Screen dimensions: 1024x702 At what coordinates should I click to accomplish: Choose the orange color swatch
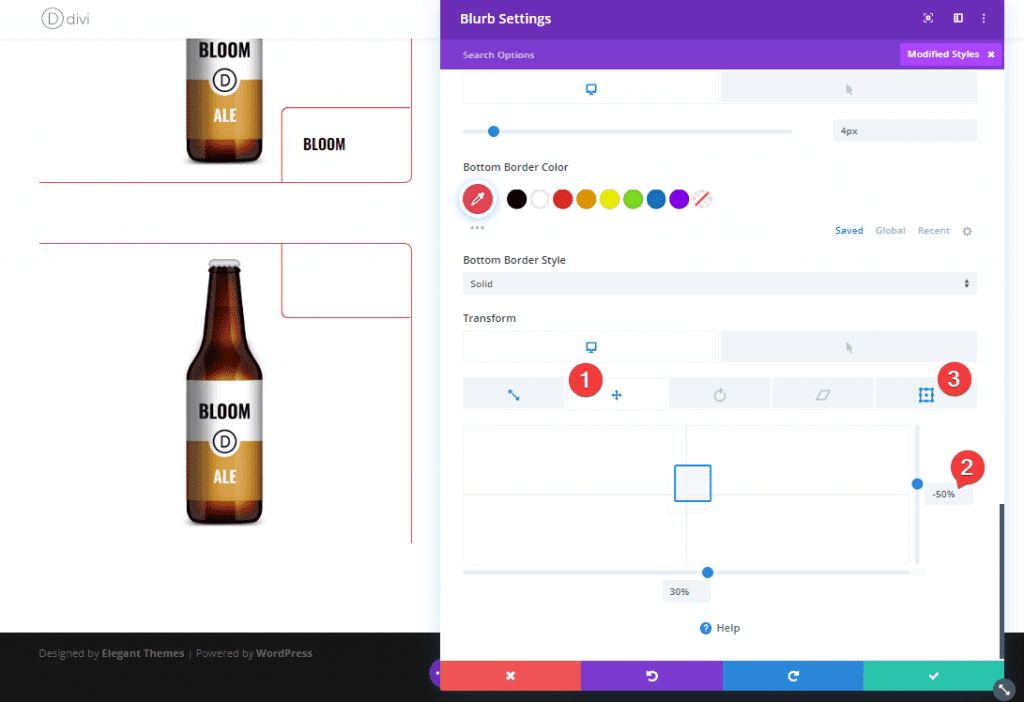[x=586, y=199]
